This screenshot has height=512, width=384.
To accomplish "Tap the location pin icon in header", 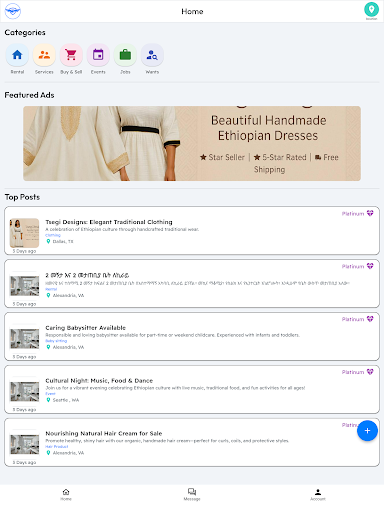I will pos(371,9).
